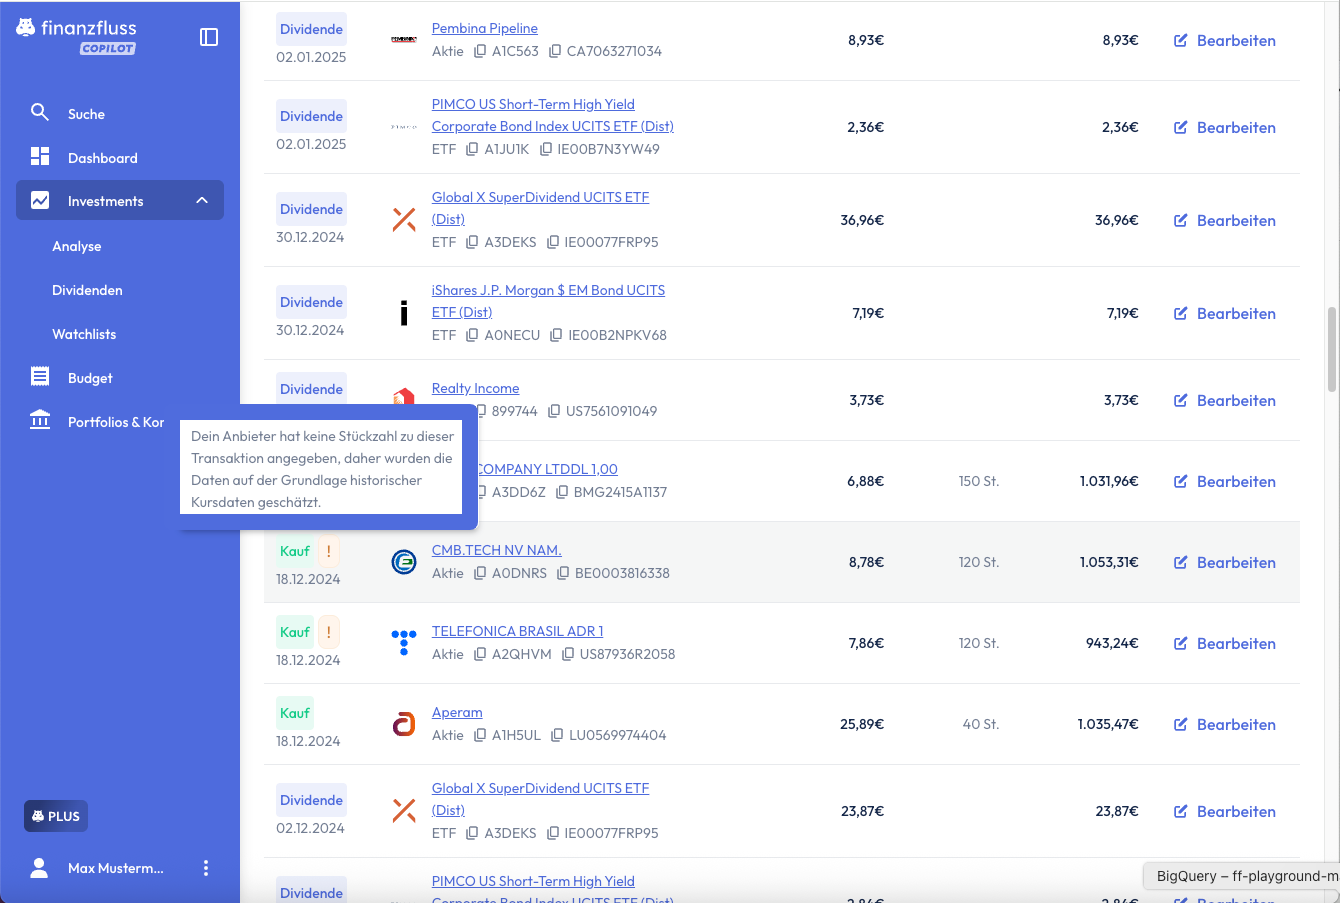The height and width of the screenshot is (903, 1340).
Task: Copy ISIN IE00077FRP95 in the 30.12.2024 row
Action: click(x=553, y=242)
